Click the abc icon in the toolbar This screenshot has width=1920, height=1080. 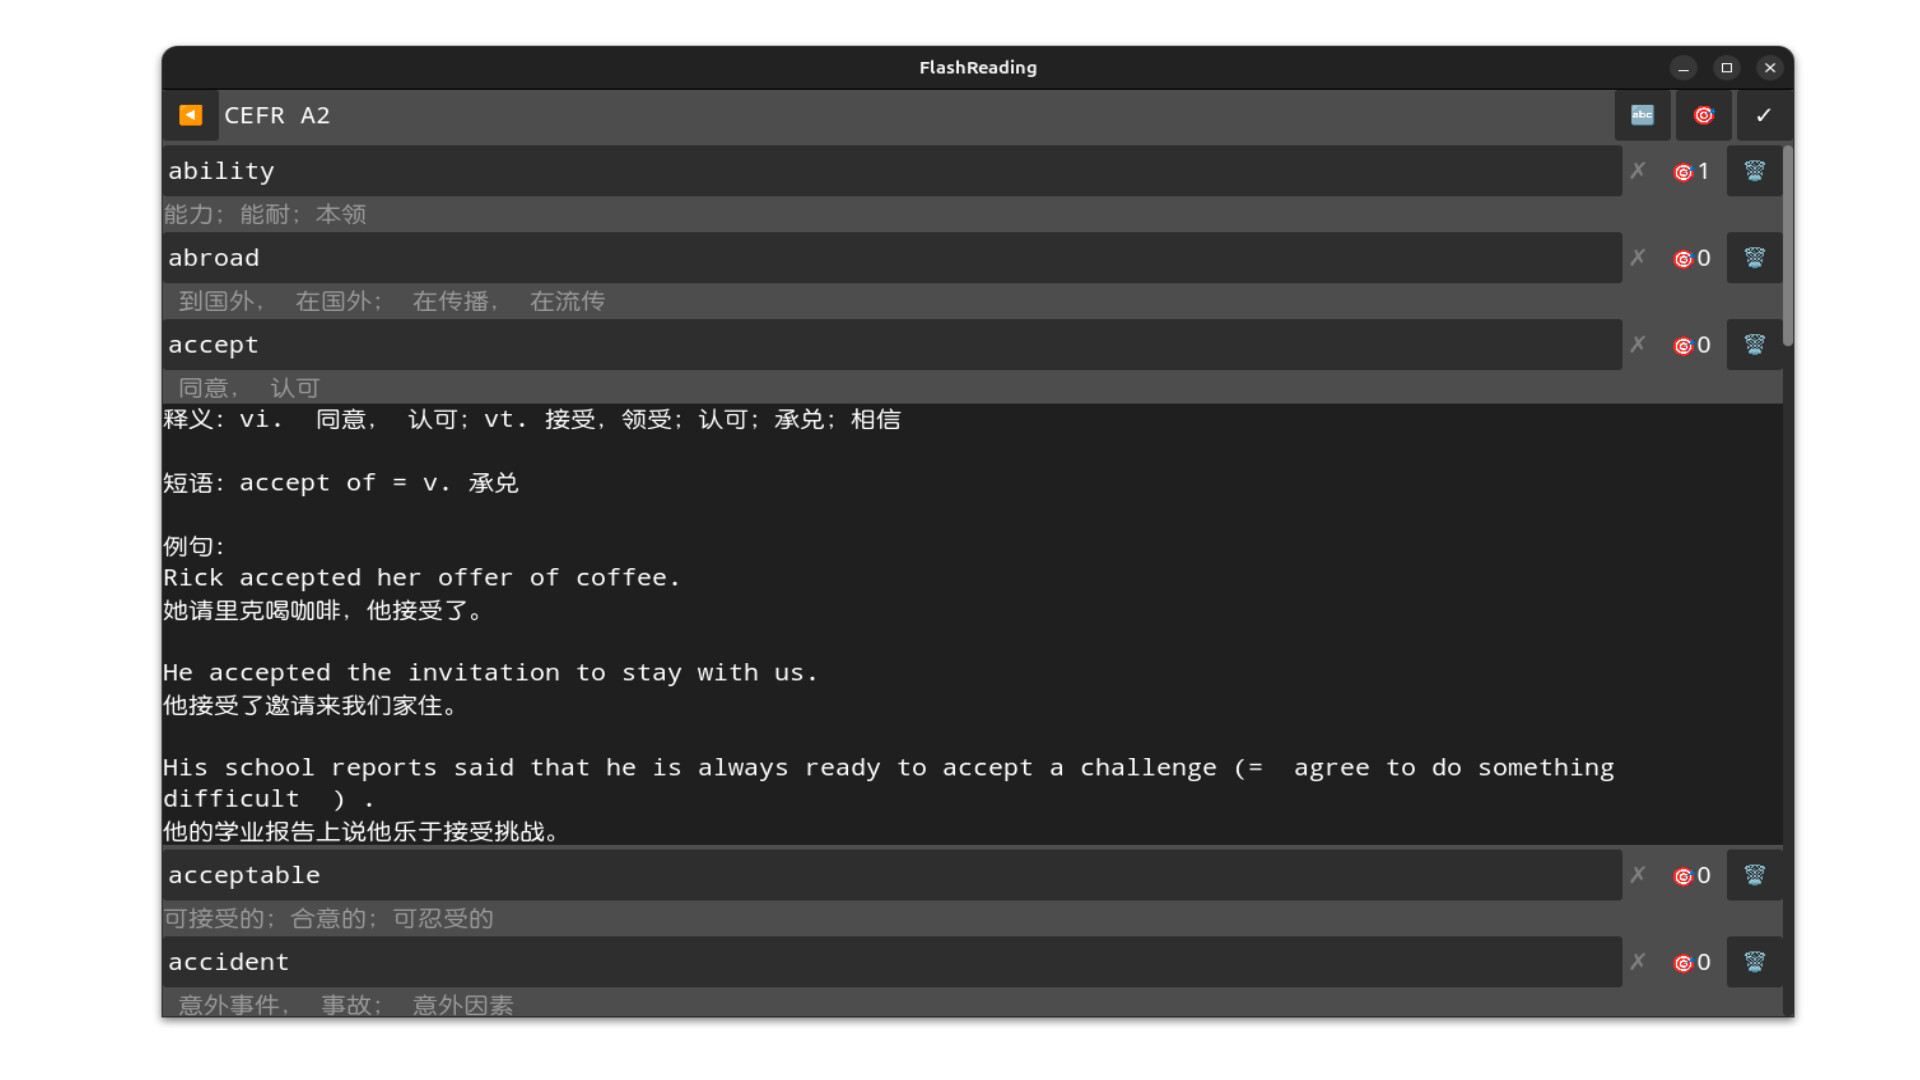tap(1642, 115)
